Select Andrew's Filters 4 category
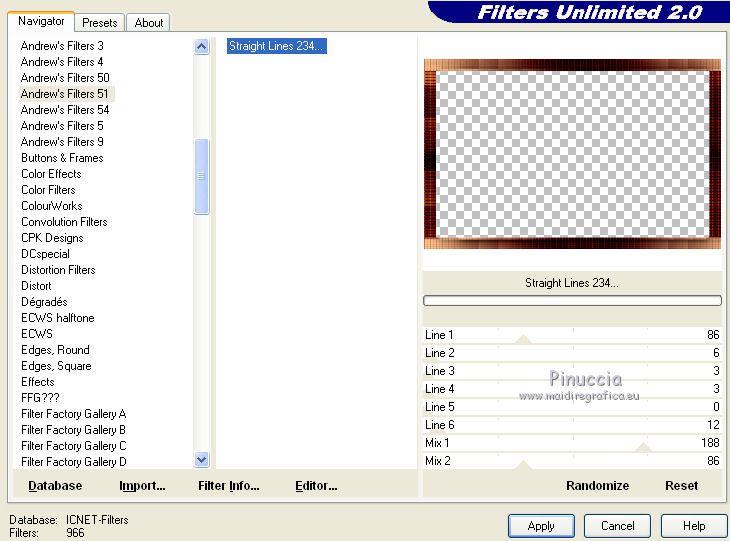Screen dimensions: 730x541 point(62,62)
